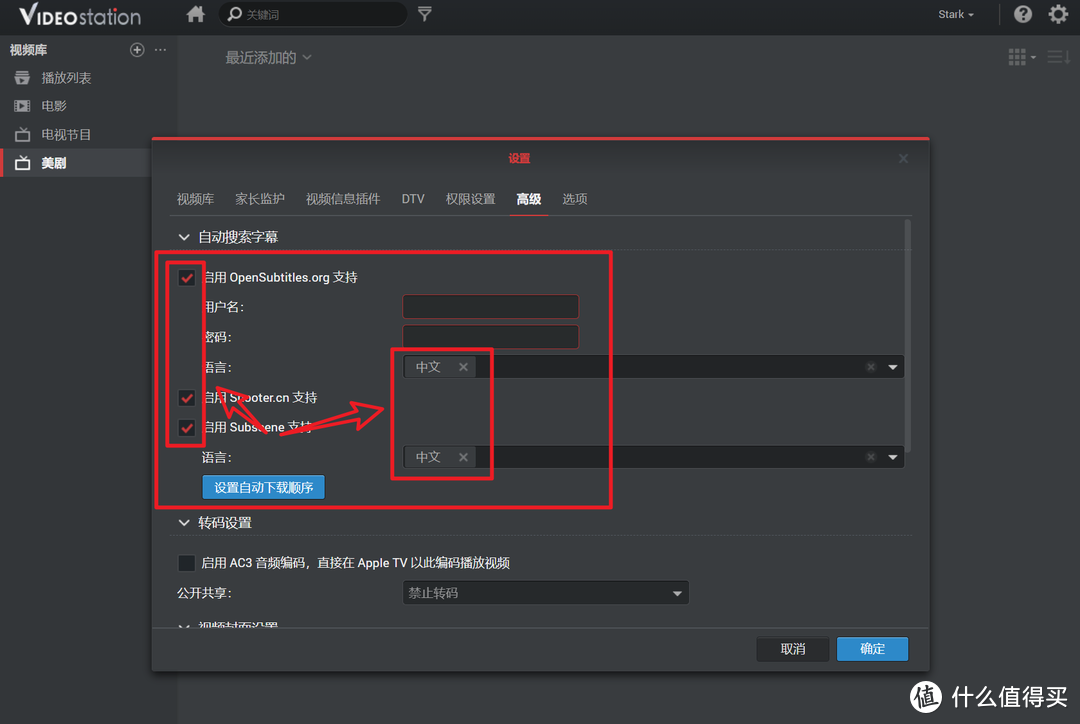Image resolution: width=1080 pixels, height=724 pixels.
Task: Click the Video Station logo
Action: click(x=80, y=14)
